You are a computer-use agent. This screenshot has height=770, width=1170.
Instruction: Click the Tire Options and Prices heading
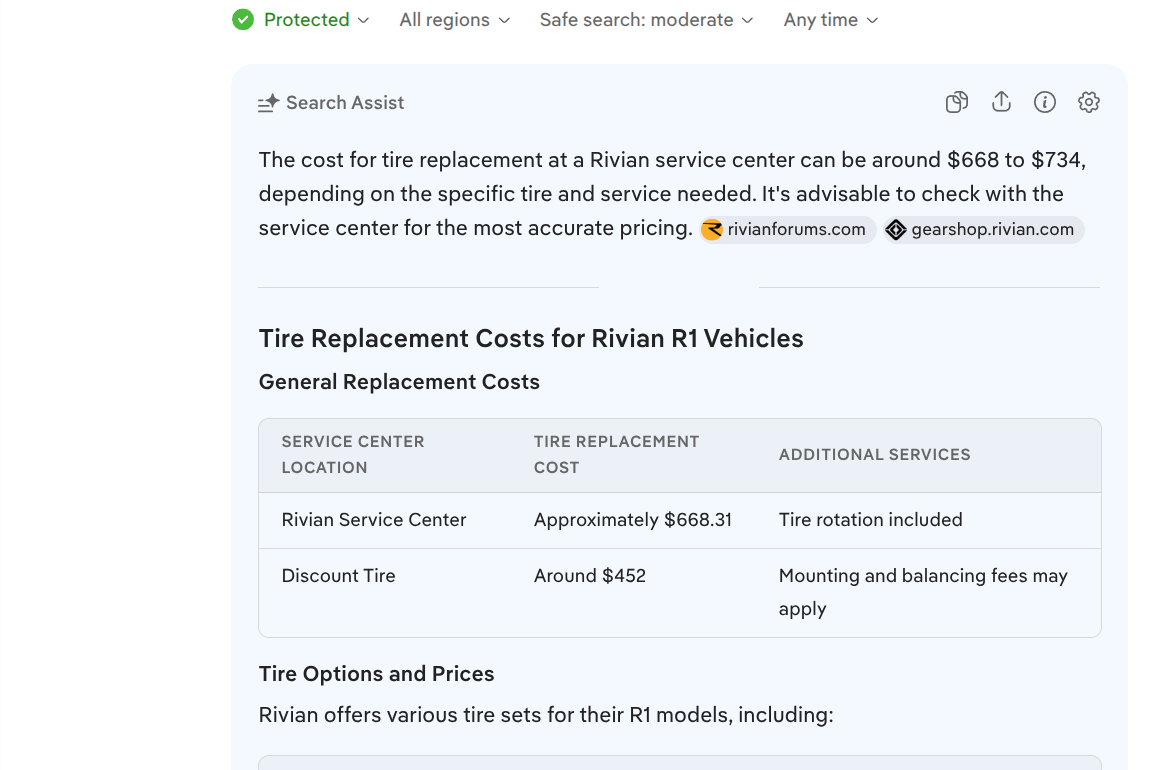tap(376, 674)
